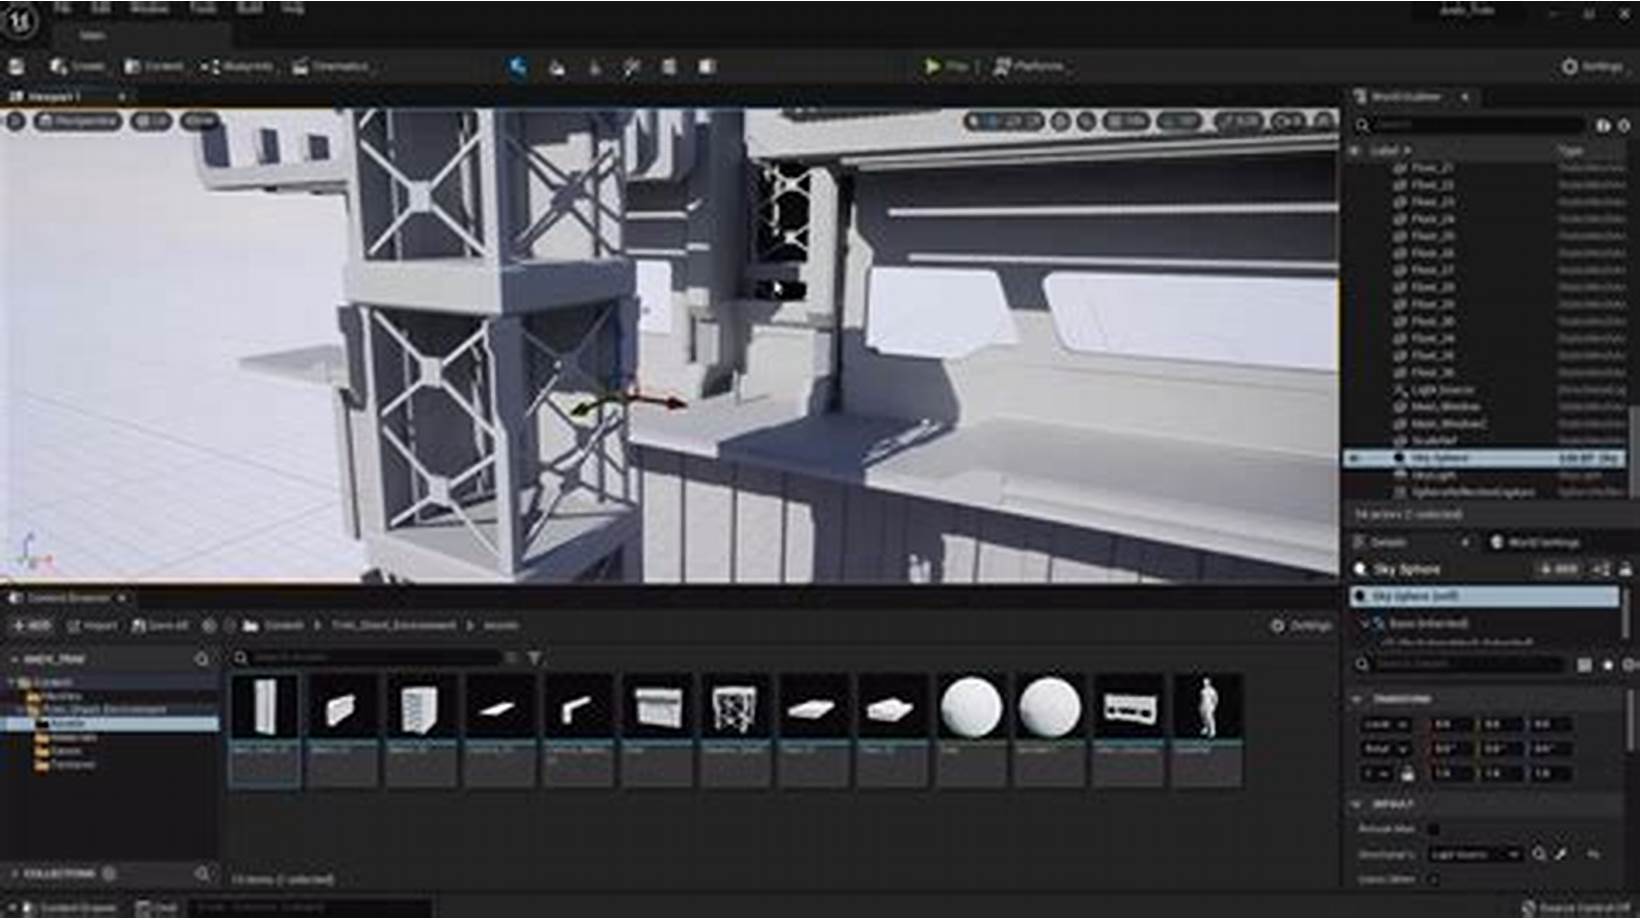The height and width of the screenshot is (920, 1640).
Task: Click the Outliner settings gear icon
Action: click(x=1623, y=125)
